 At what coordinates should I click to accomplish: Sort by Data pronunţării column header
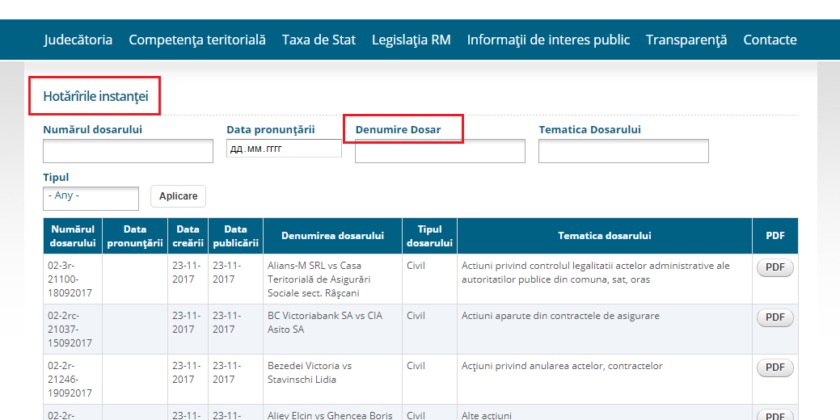[x=135, y=236]
